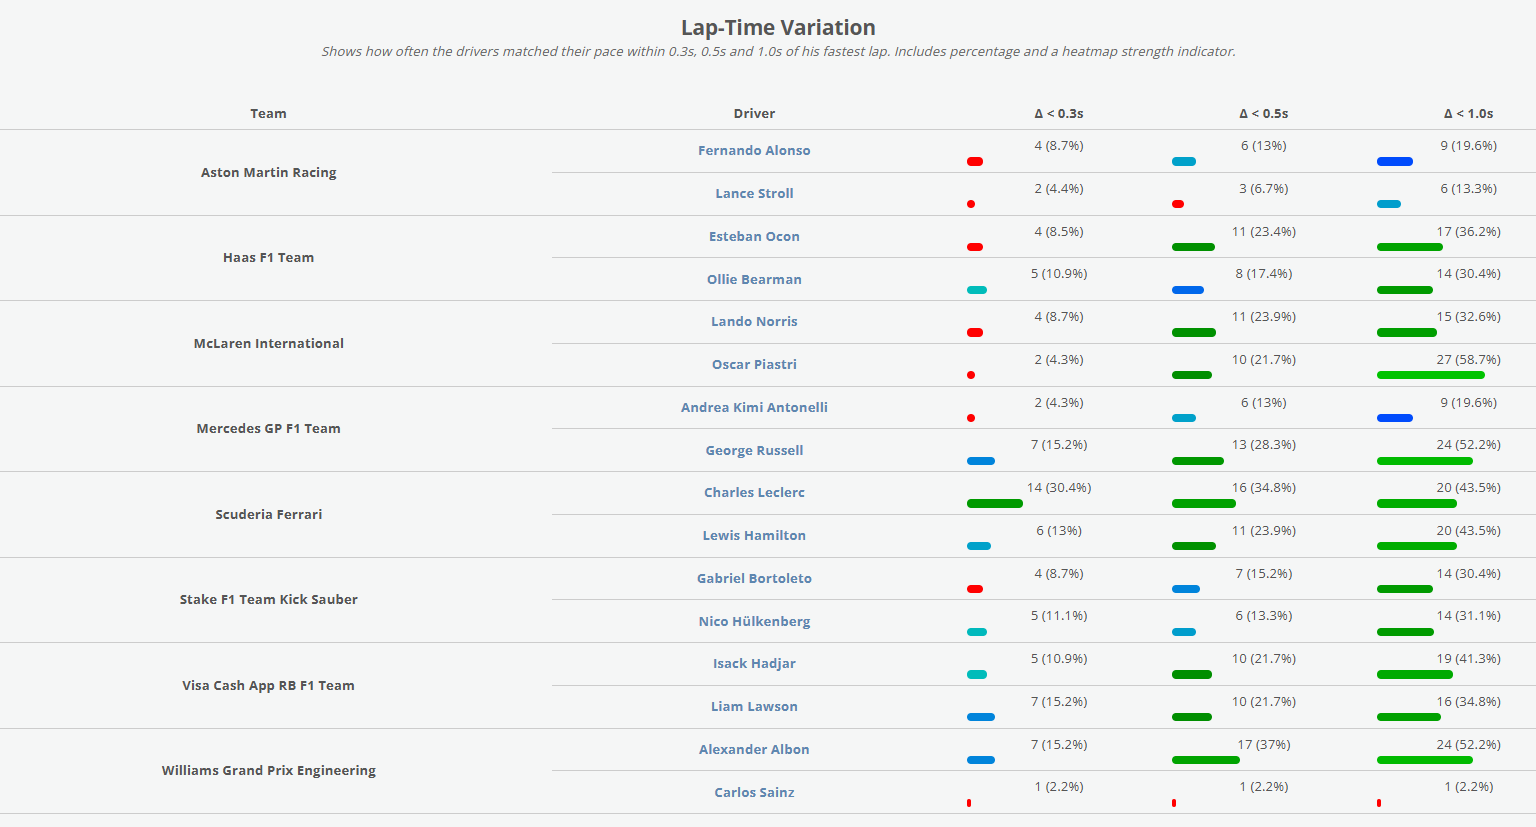1536x827 pixels.
Task: Open Ollie Bearman's driver link
Action: point(754,279)
